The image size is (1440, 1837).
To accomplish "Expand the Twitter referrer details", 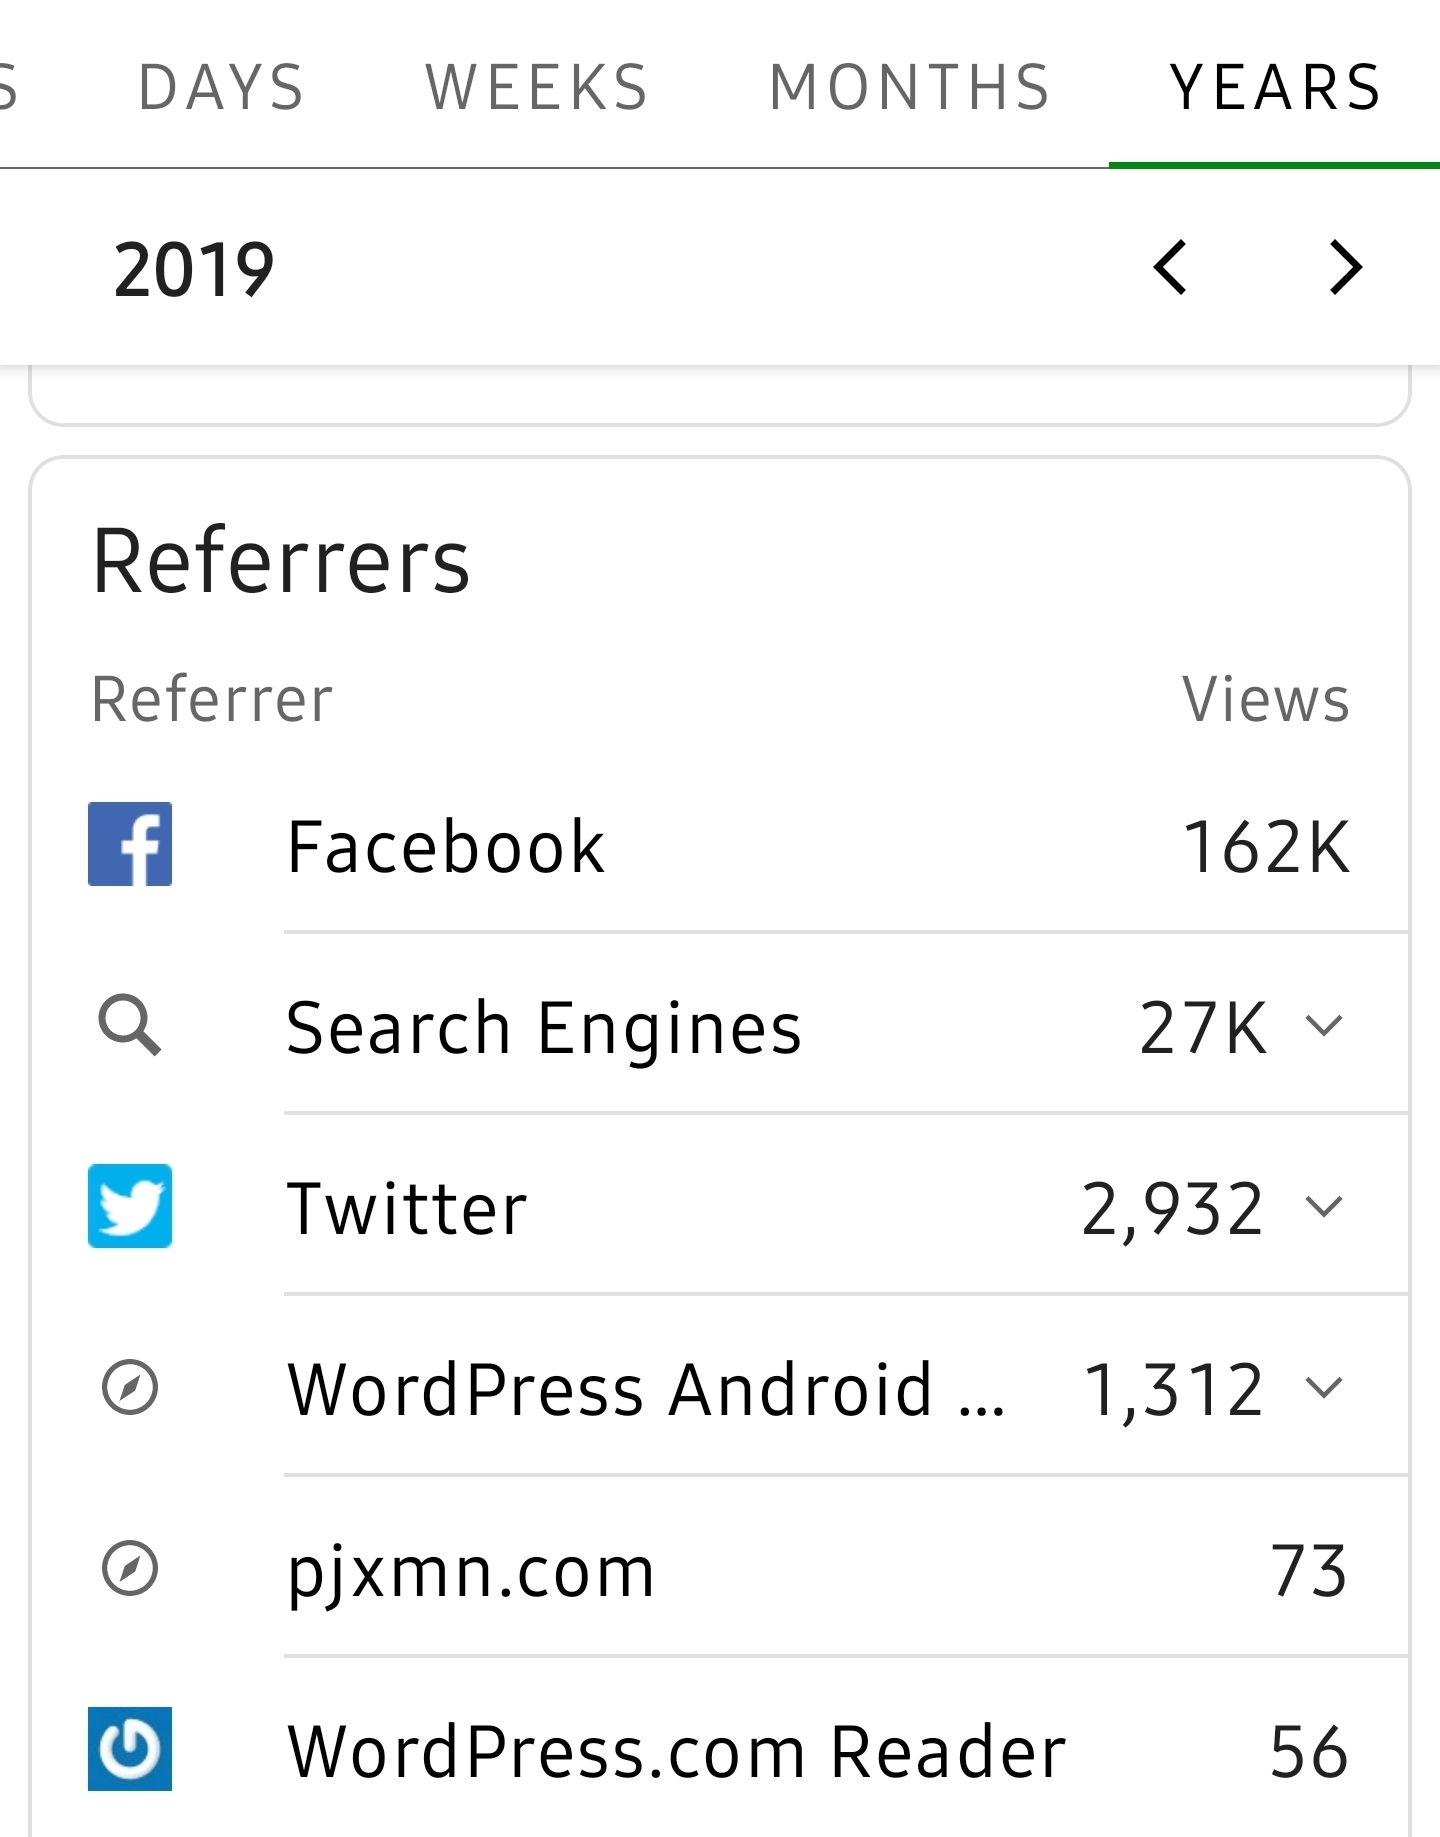I will pos(1324,1207).
